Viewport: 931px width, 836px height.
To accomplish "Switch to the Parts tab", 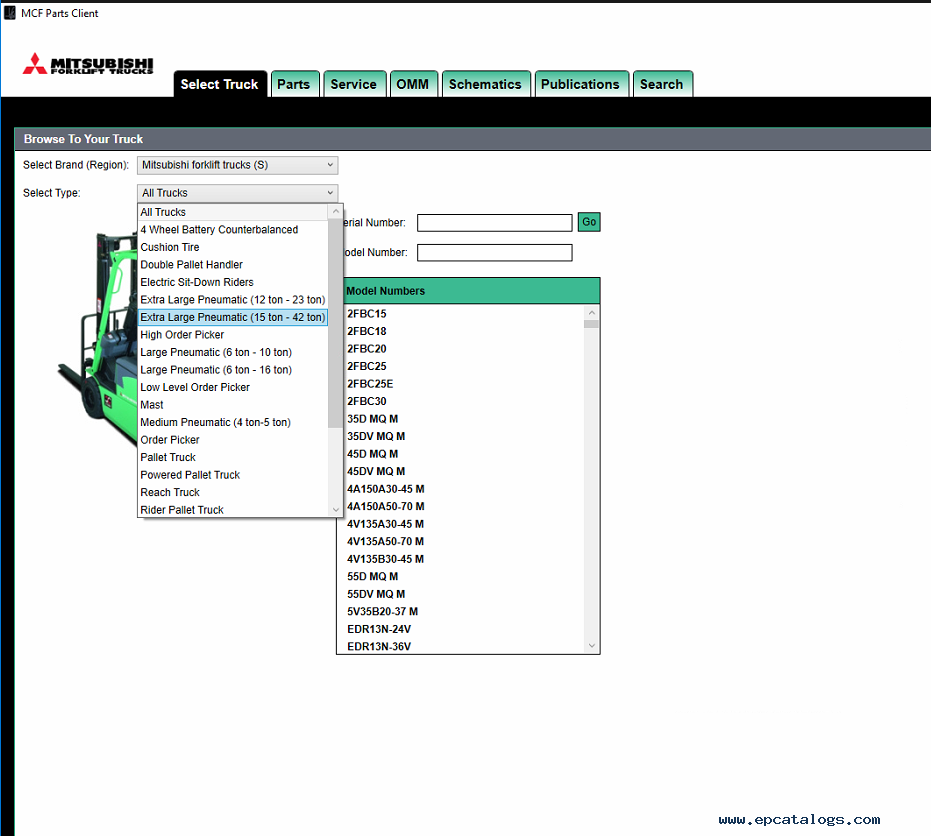I will tap(294, 84).
